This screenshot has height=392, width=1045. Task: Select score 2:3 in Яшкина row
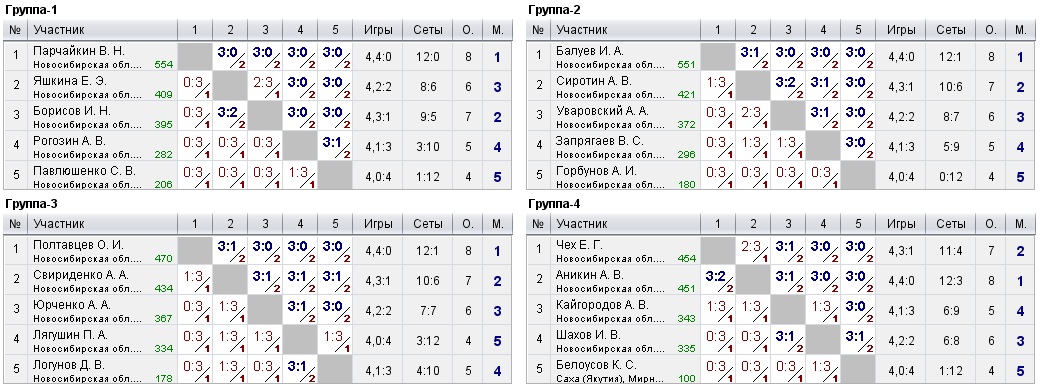[265, 83]
